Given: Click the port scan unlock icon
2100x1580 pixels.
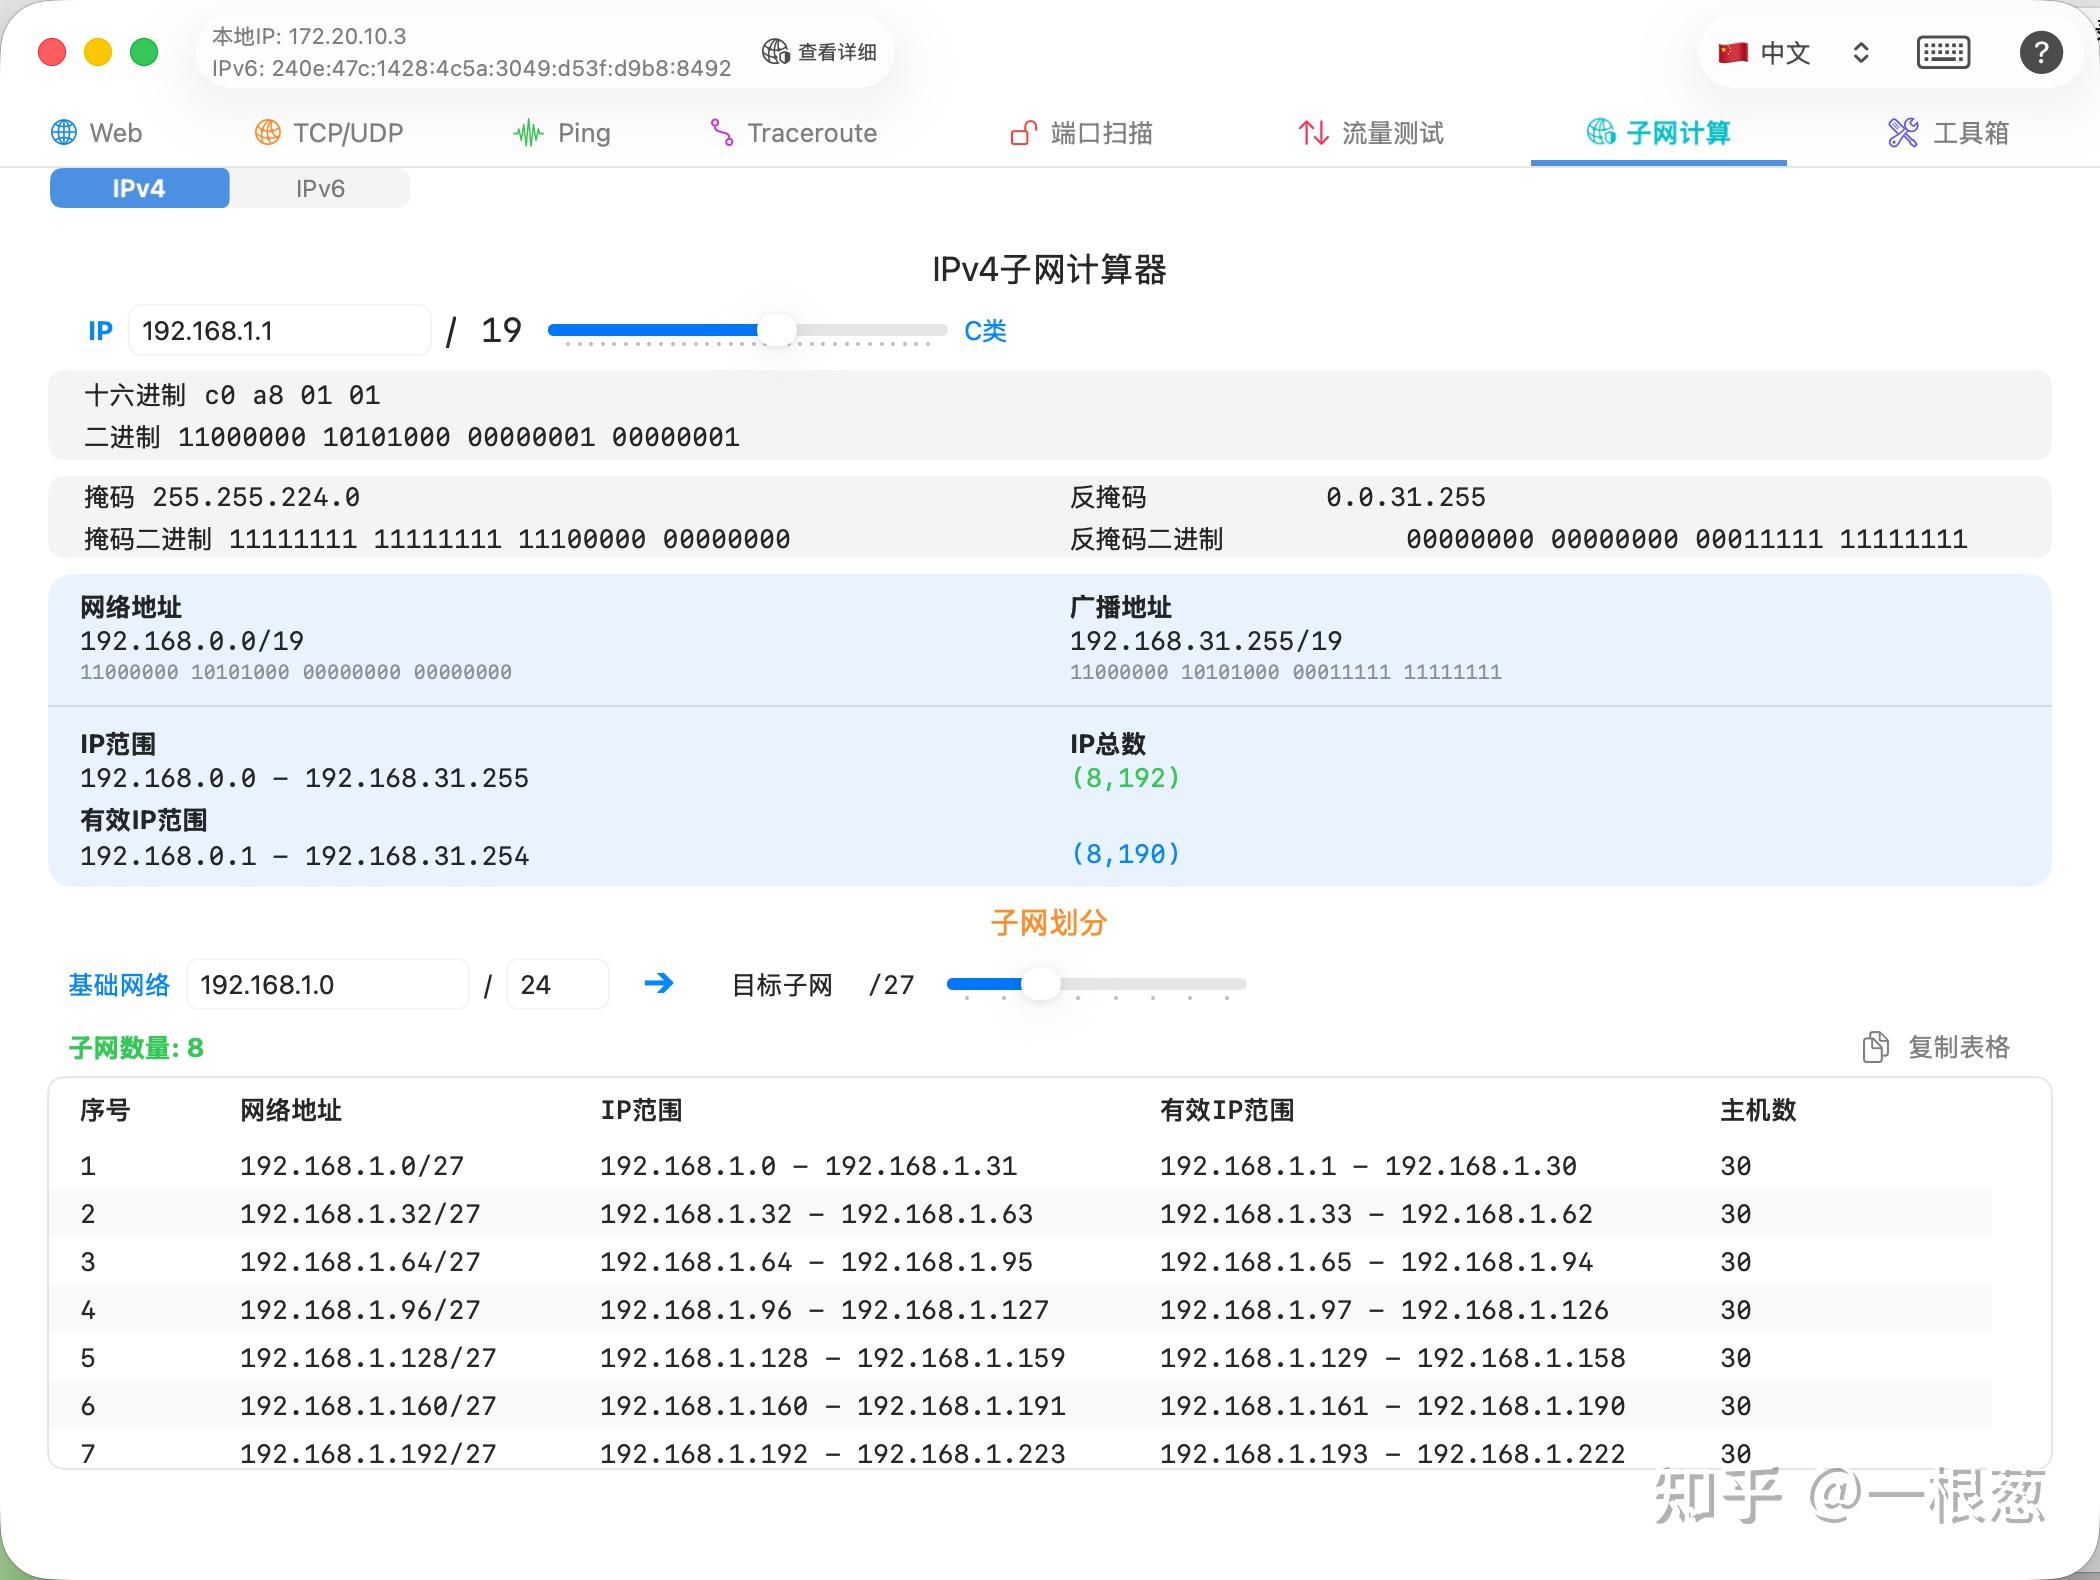Looking at the screenshot, I should tap(1023, 133).
